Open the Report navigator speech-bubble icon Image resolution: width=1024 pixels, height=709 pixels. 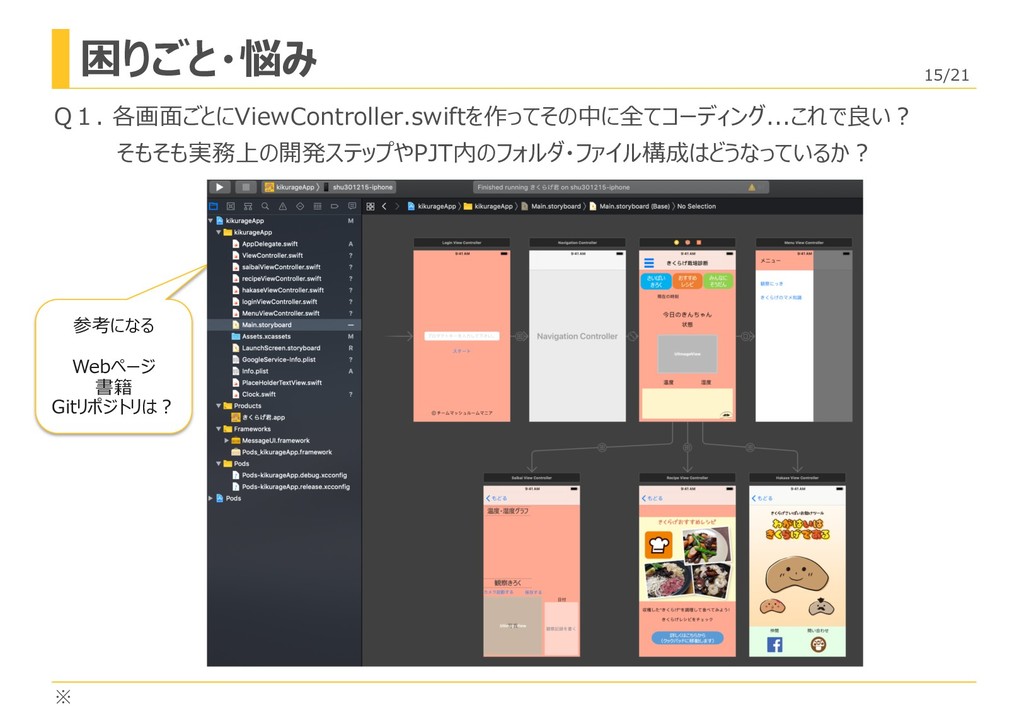tap(352, 206)
